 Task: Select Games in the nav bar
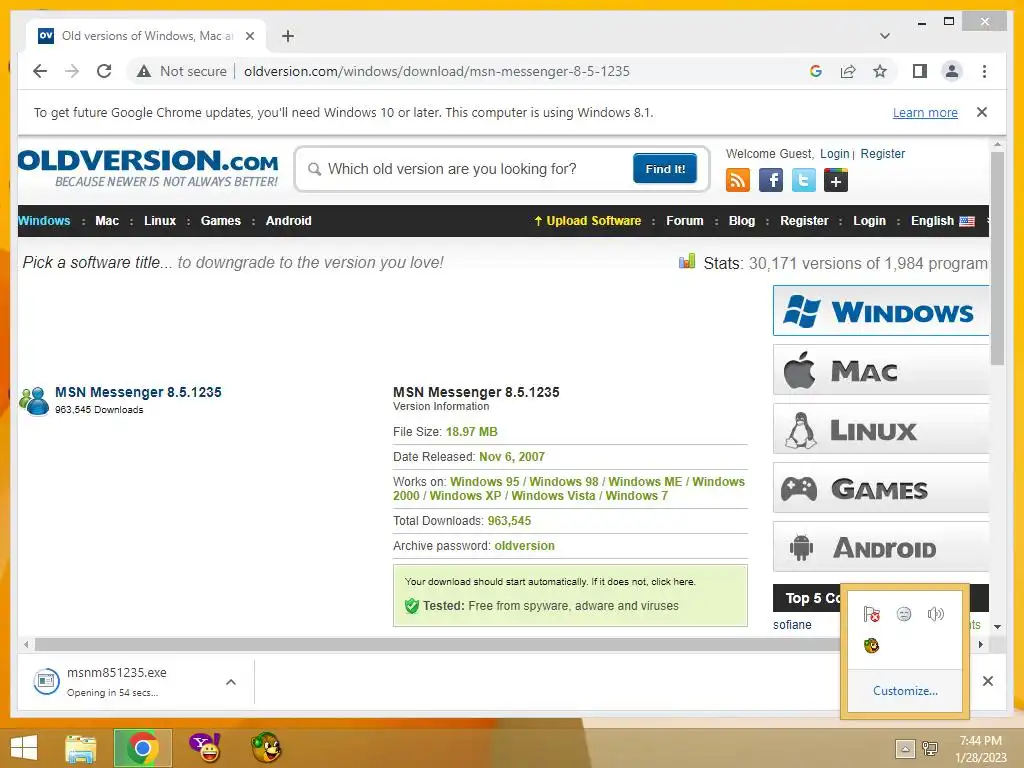click(x=221, y=221)
